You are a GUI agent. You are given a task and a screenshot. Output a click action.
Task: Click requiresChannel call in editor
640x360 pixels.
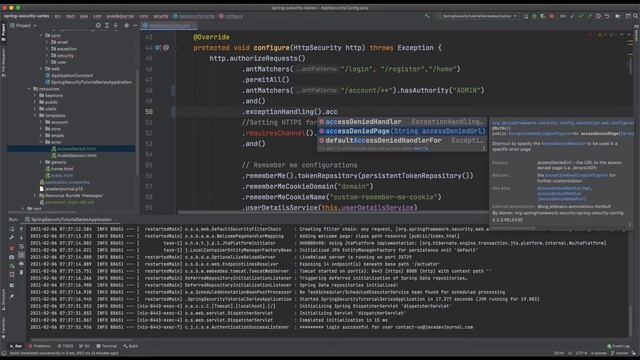(276, 133)
